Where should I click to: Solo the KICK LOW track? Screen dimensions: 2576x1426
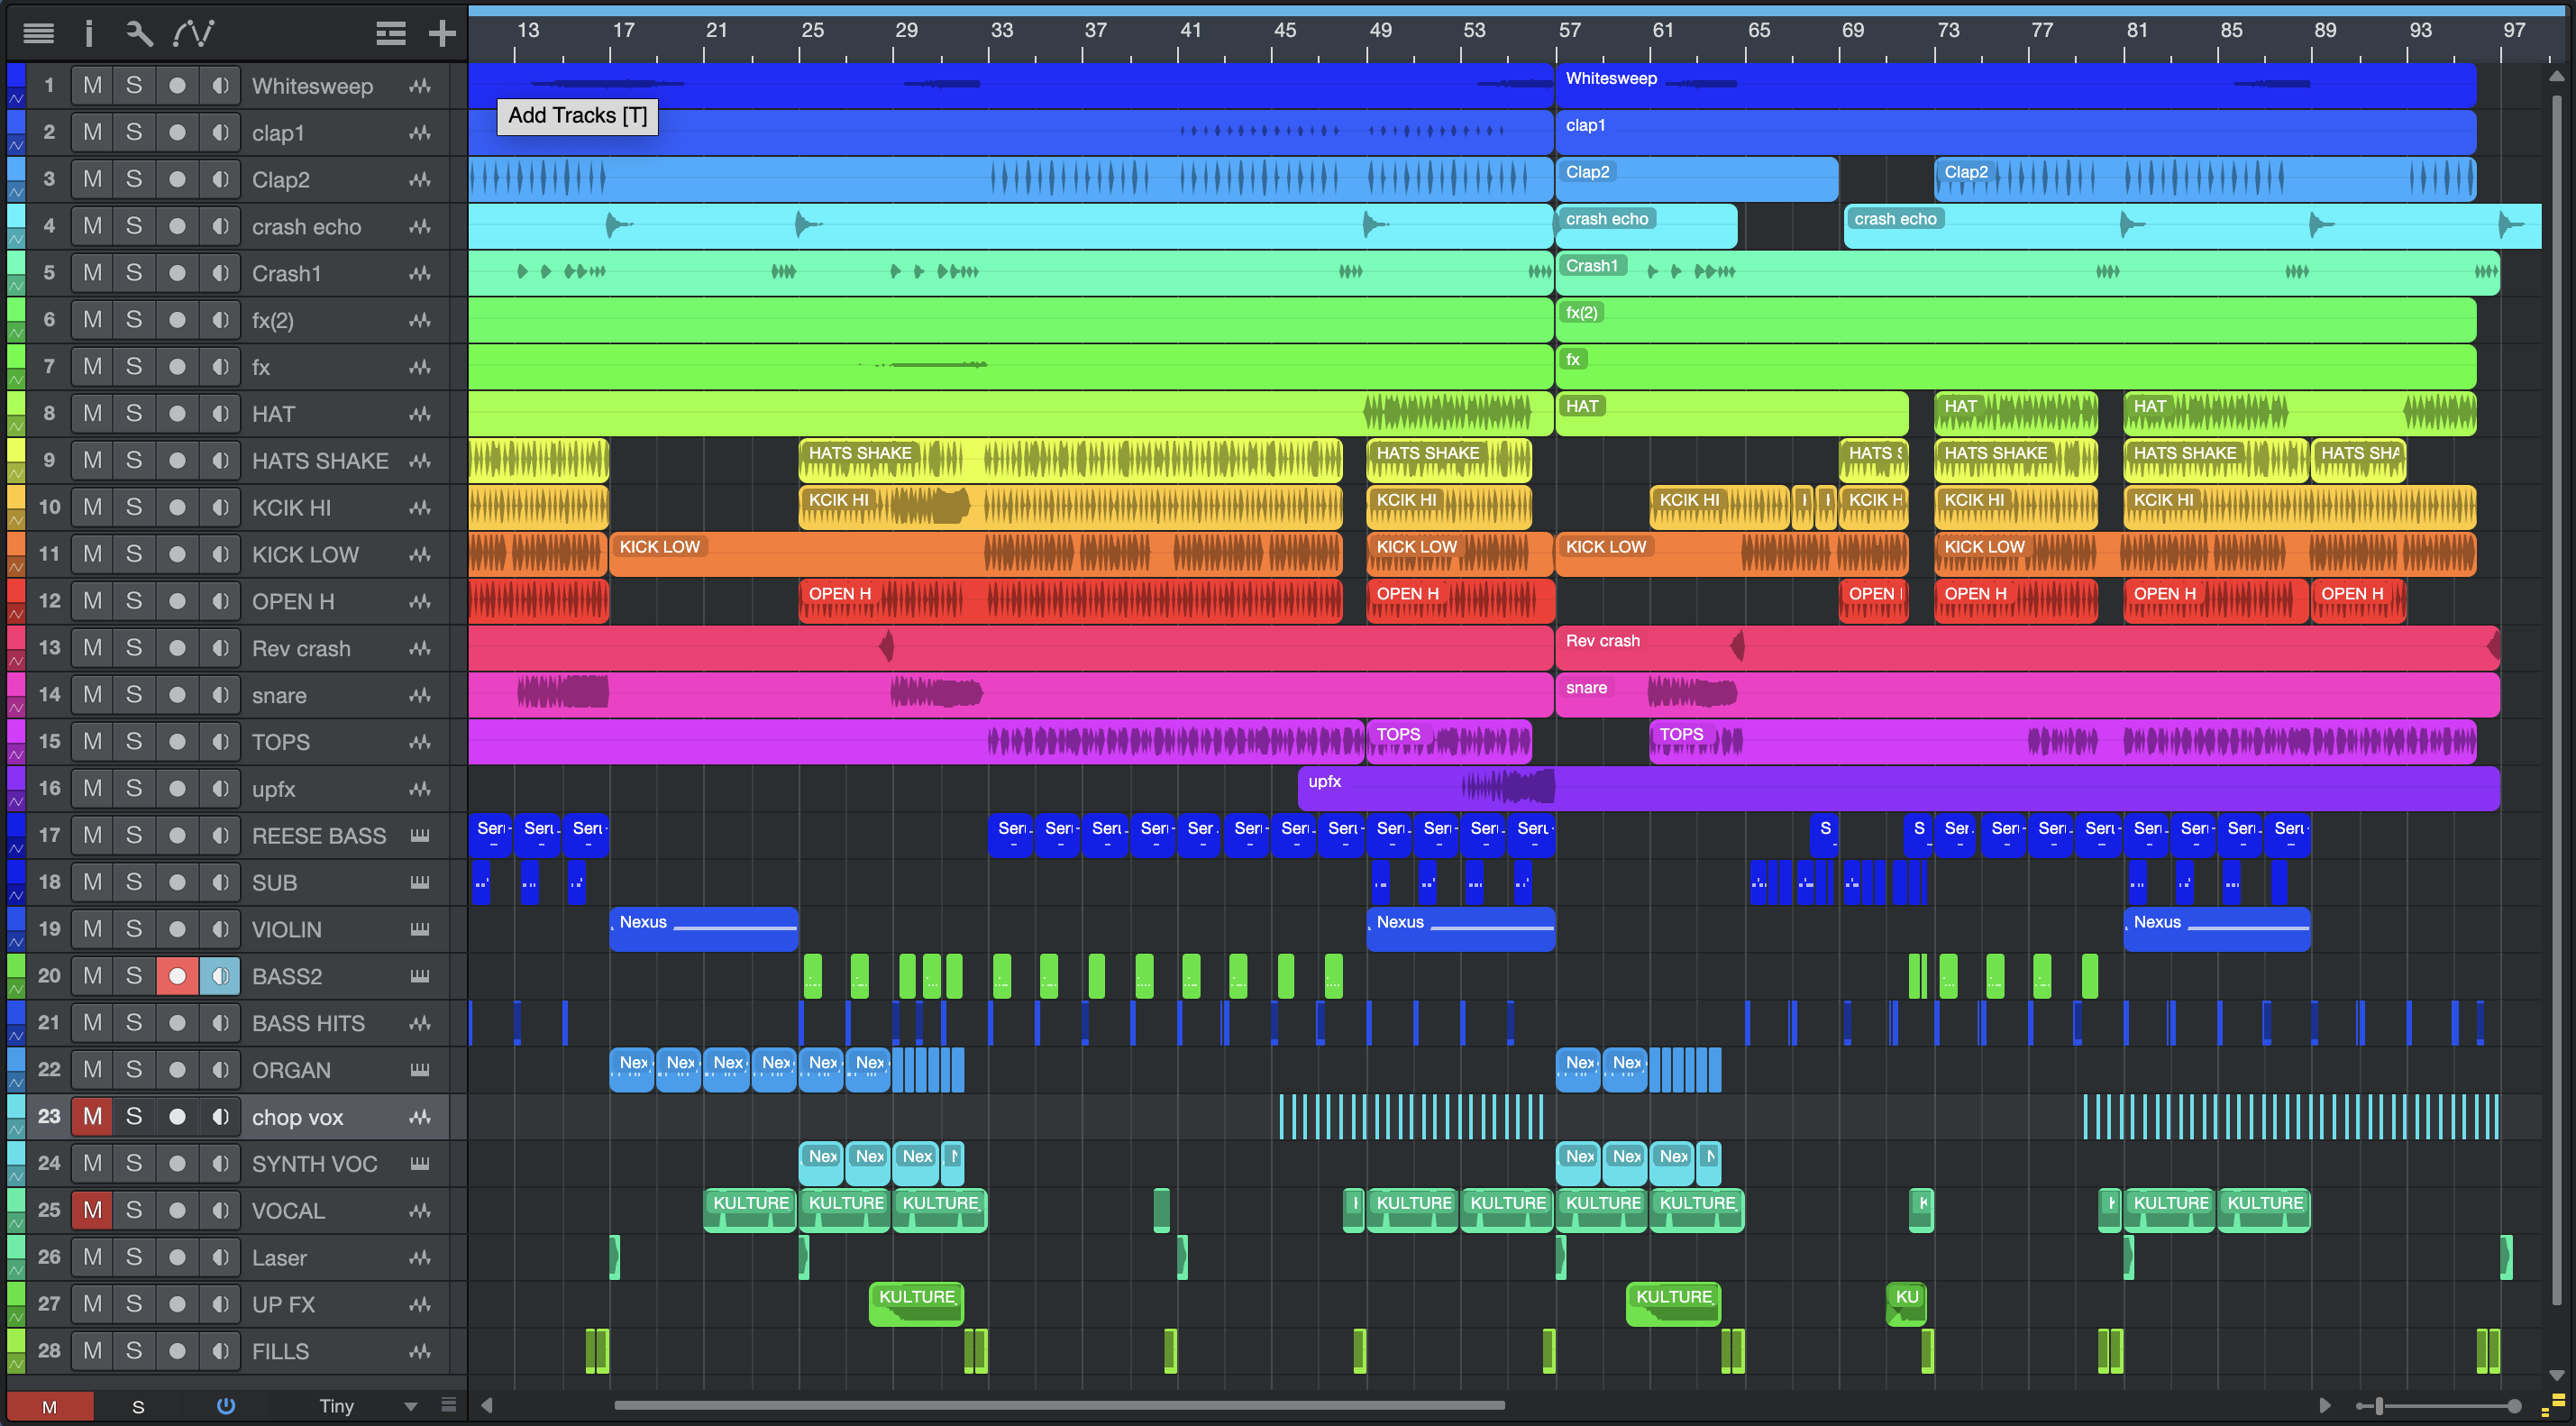[x=134, y=554]
